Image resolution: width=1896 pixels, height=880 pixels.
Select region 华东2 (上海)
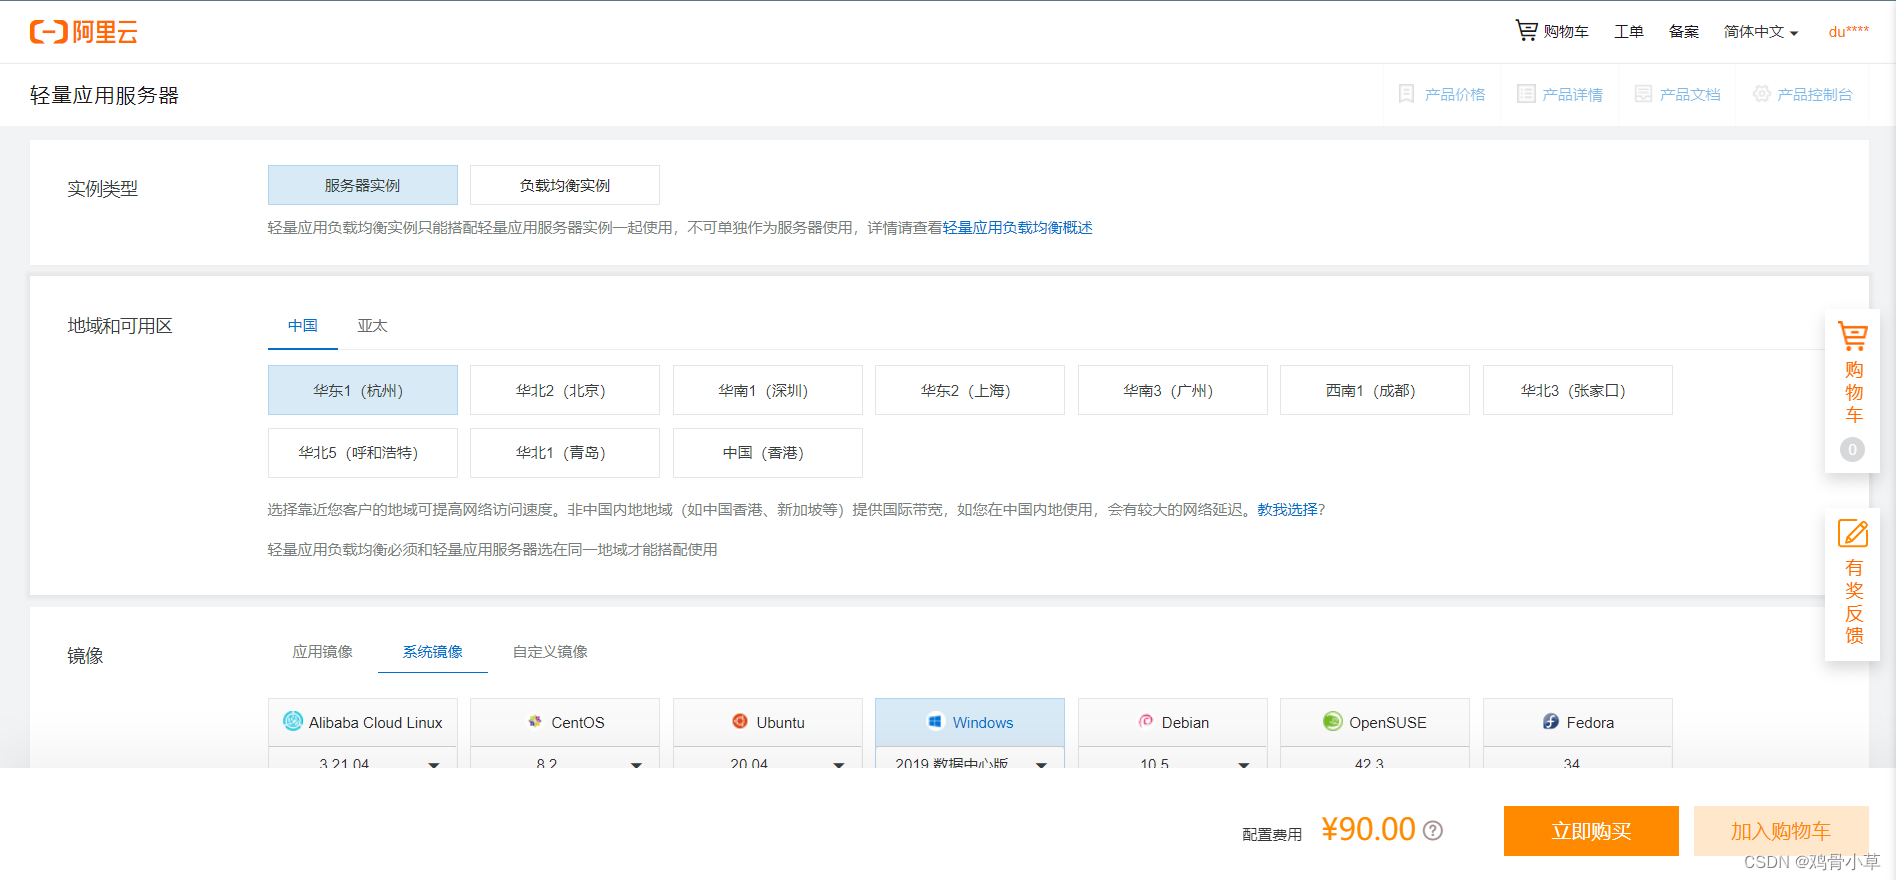(x=970, y=390)
